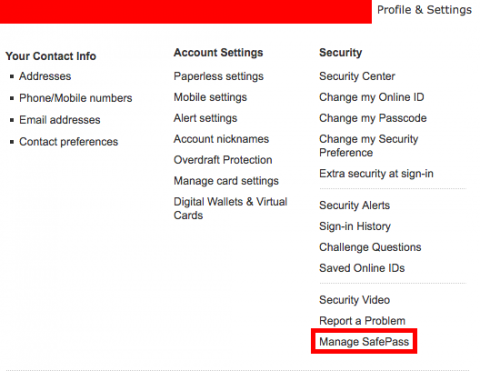Open the Profile & Settings tab
Image resolution: width=480 pixels, height=371 pixels.
point(424,10)
